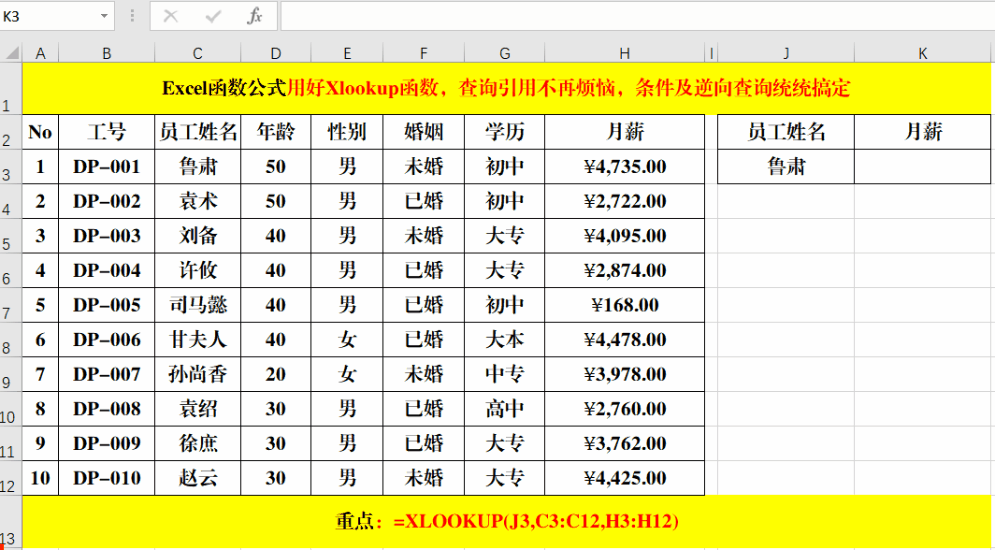Click the name cell 袁绍
995x550 pixels.
[x=198, y=409]
